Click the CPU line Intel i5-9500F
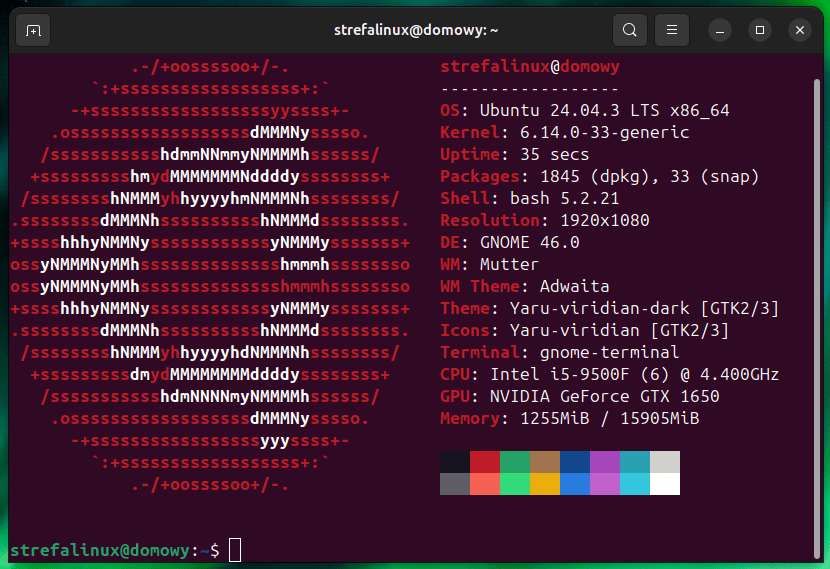 609,374
